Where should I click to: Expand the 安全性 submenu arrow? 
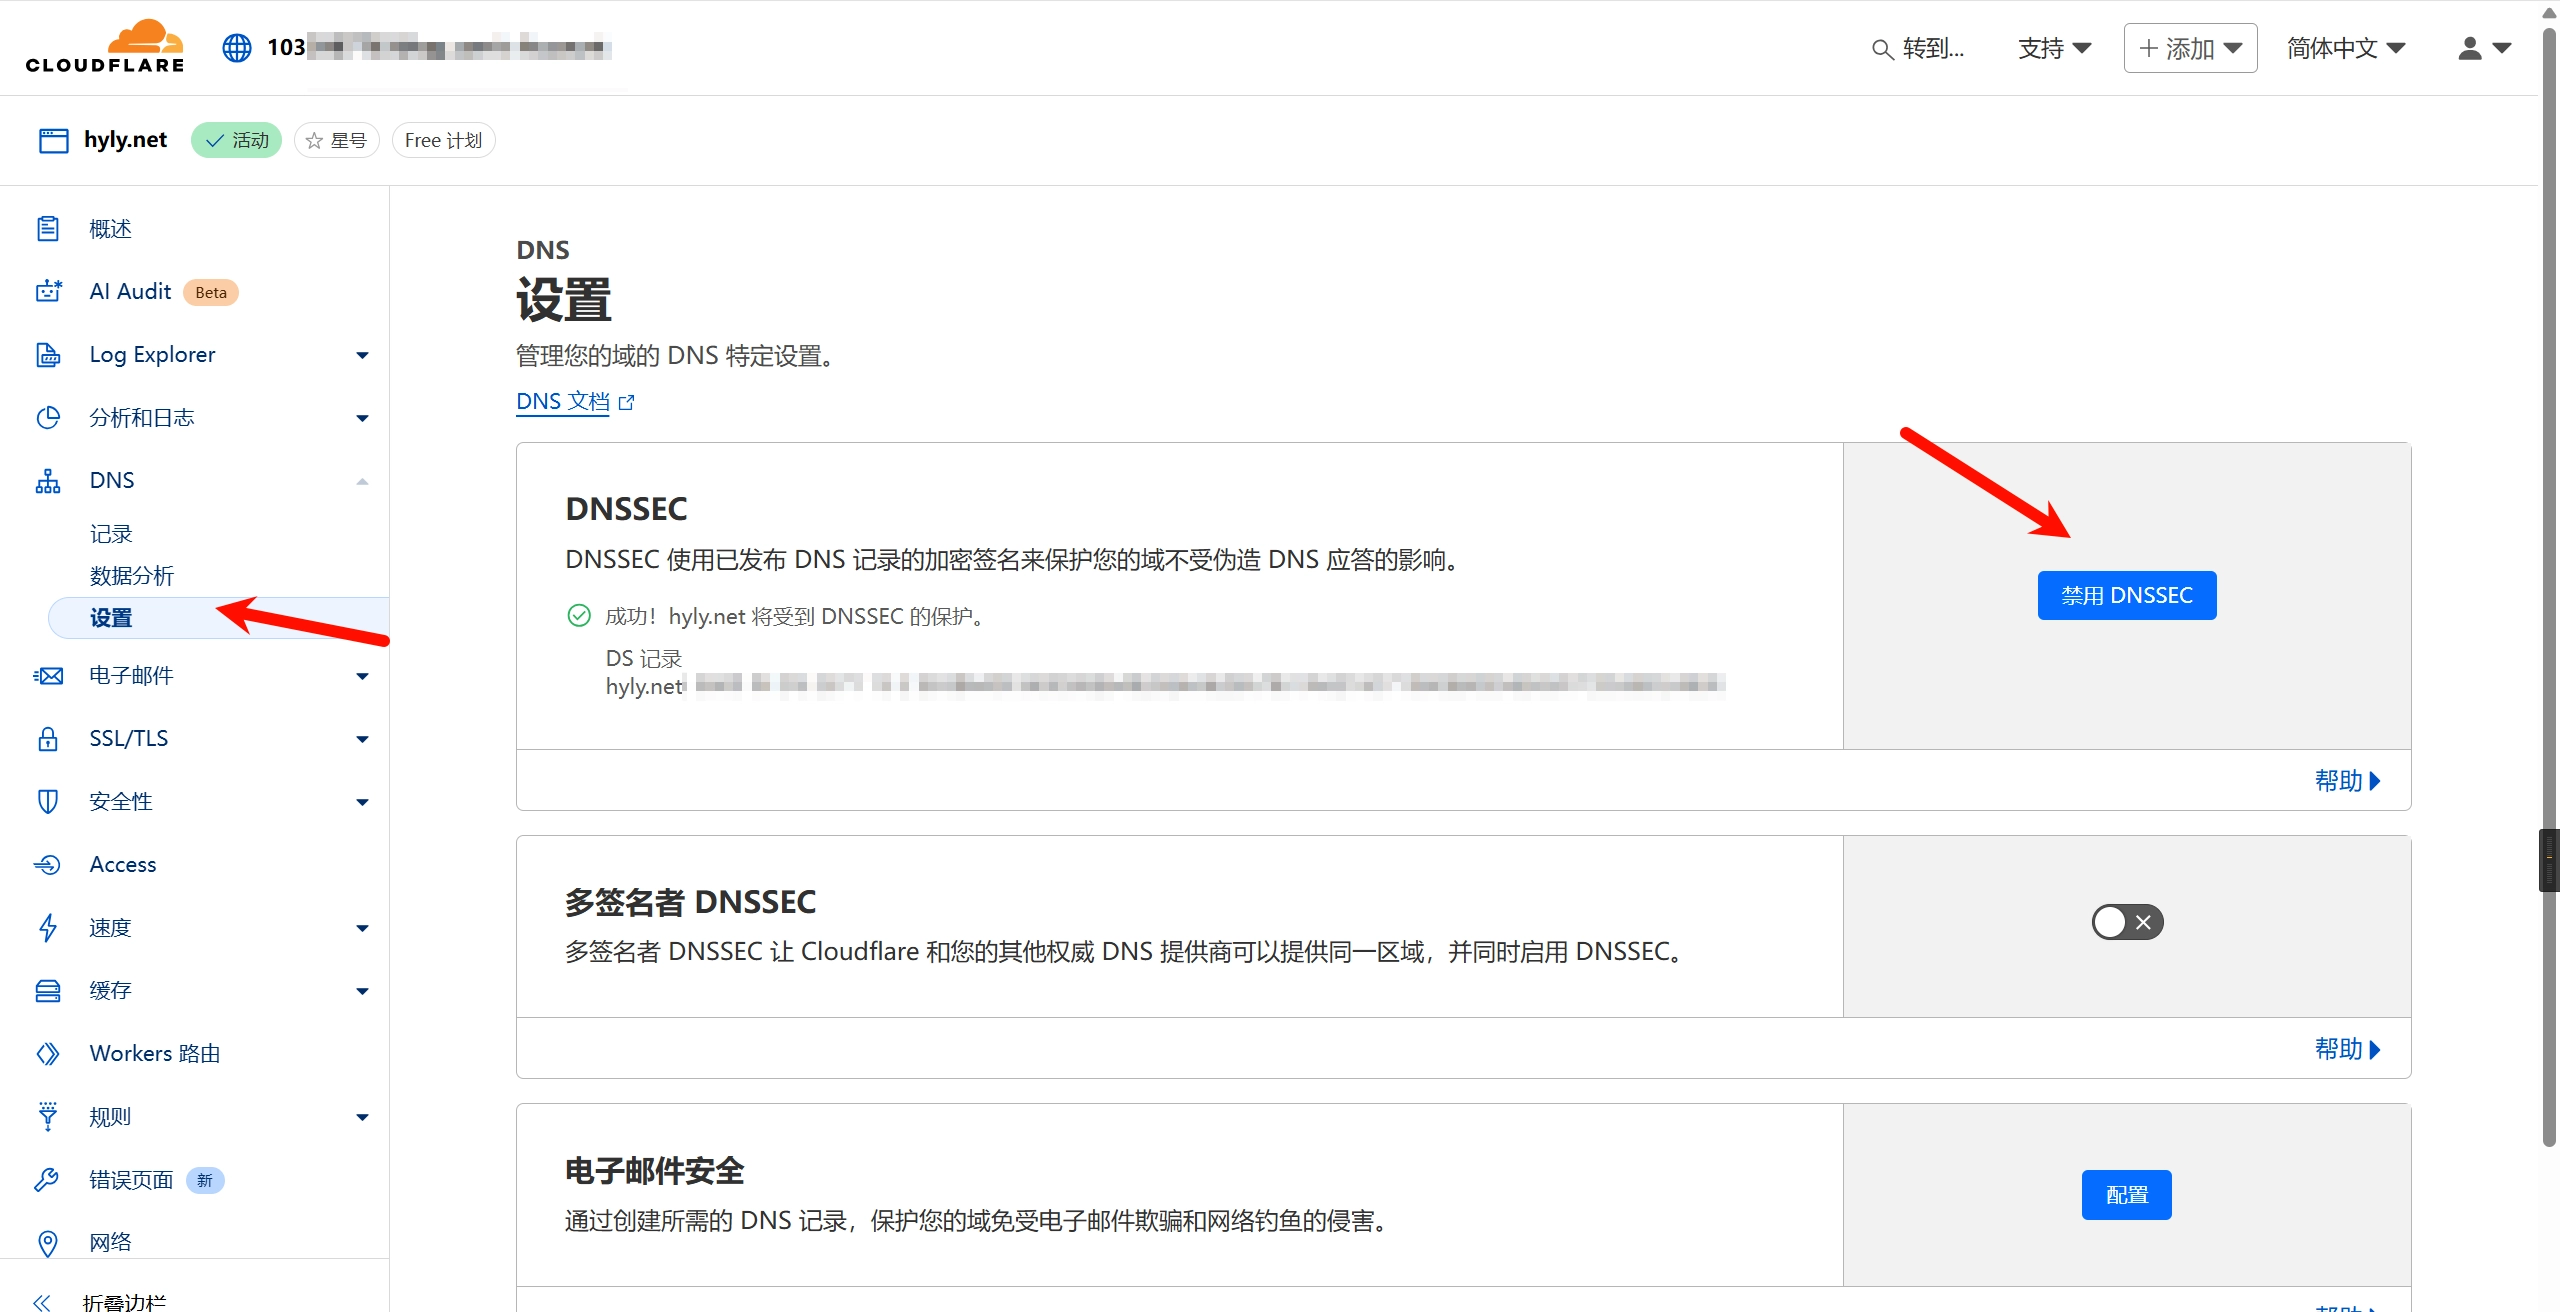click(x=362, y=802)
